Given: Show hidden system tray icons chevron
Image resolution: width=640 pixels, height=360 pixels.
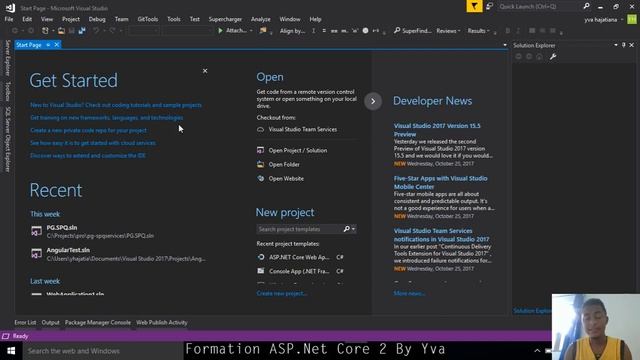Looking at the screenshot, I should 537,351.
